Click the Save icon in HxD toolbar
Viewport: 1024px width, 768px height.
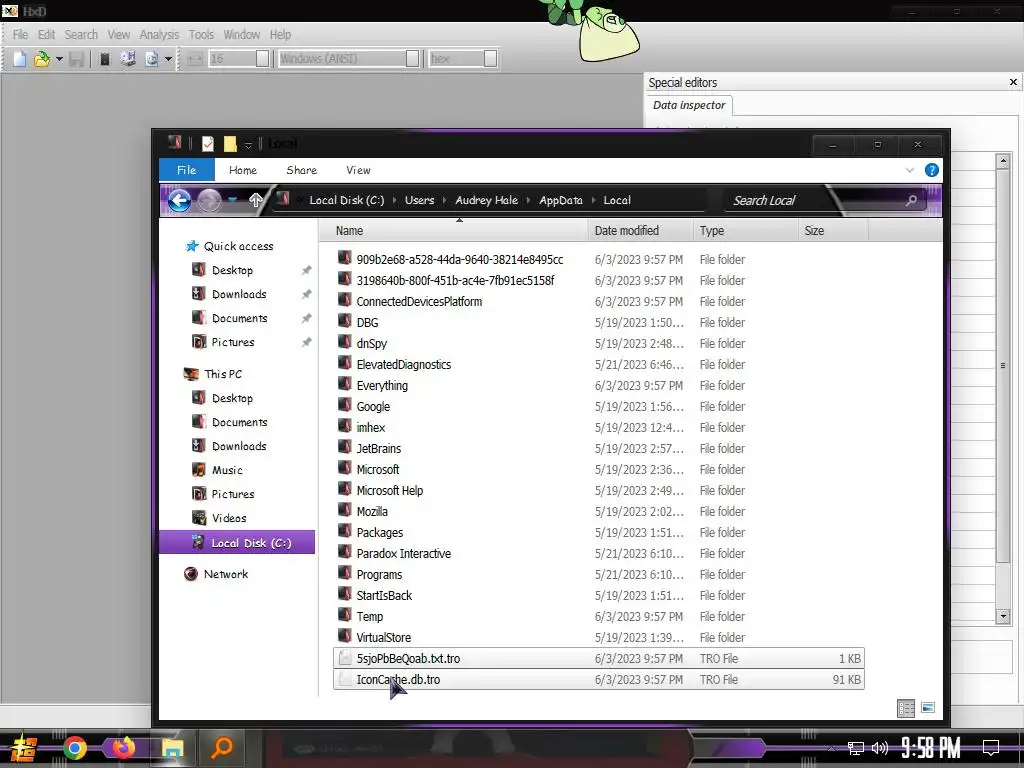click(76, 59)
